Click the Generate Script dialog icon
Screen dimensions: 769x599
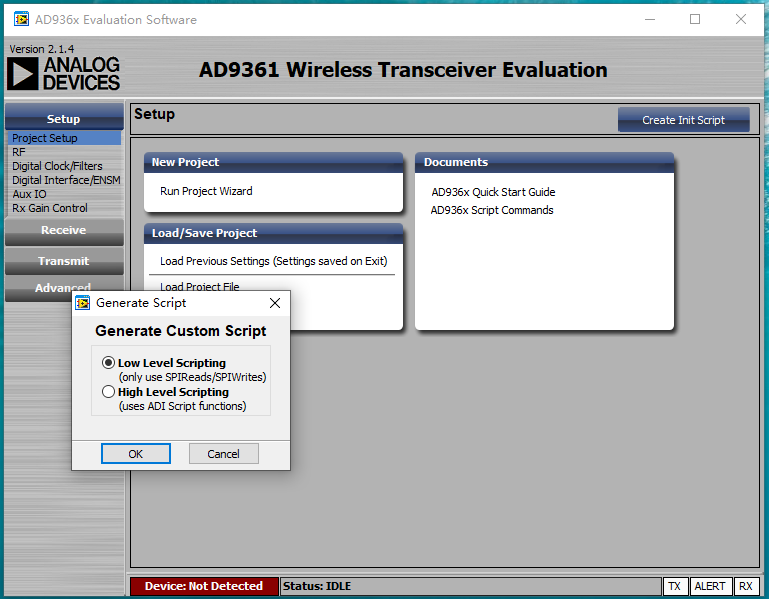click(82, 303)
